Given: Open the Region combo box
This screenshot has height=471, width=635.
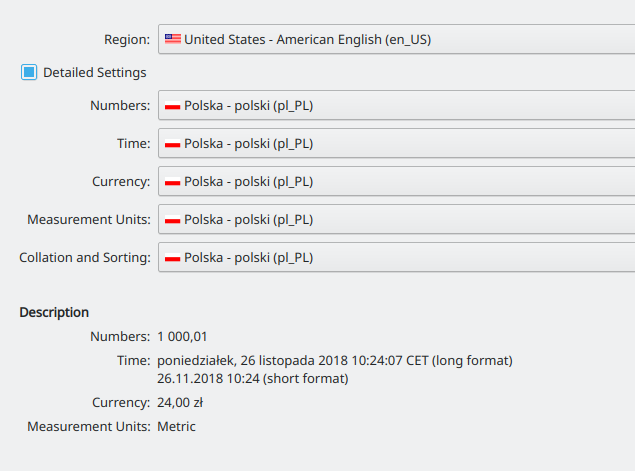Looking at the screenshot, I should pos(396,39).
